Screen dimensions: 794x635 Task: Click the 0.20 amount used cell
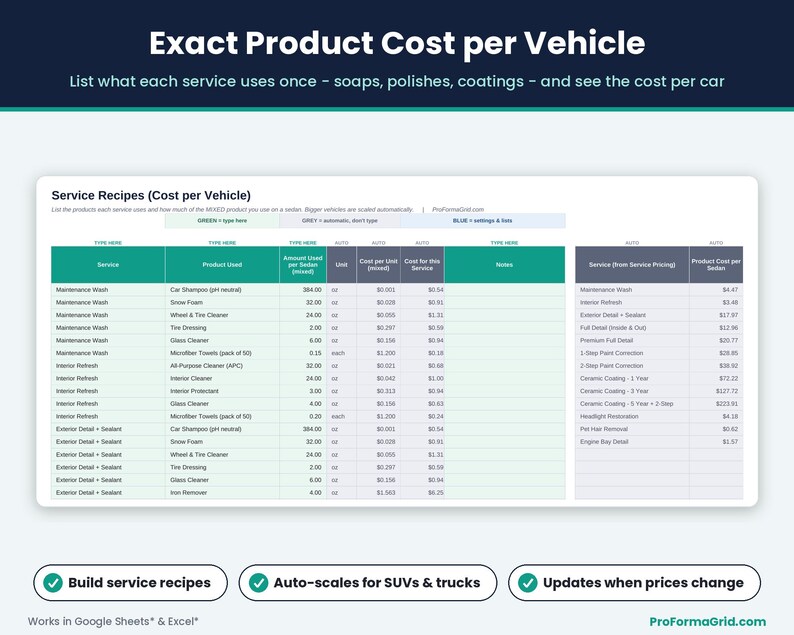click(x=303, y=416)
